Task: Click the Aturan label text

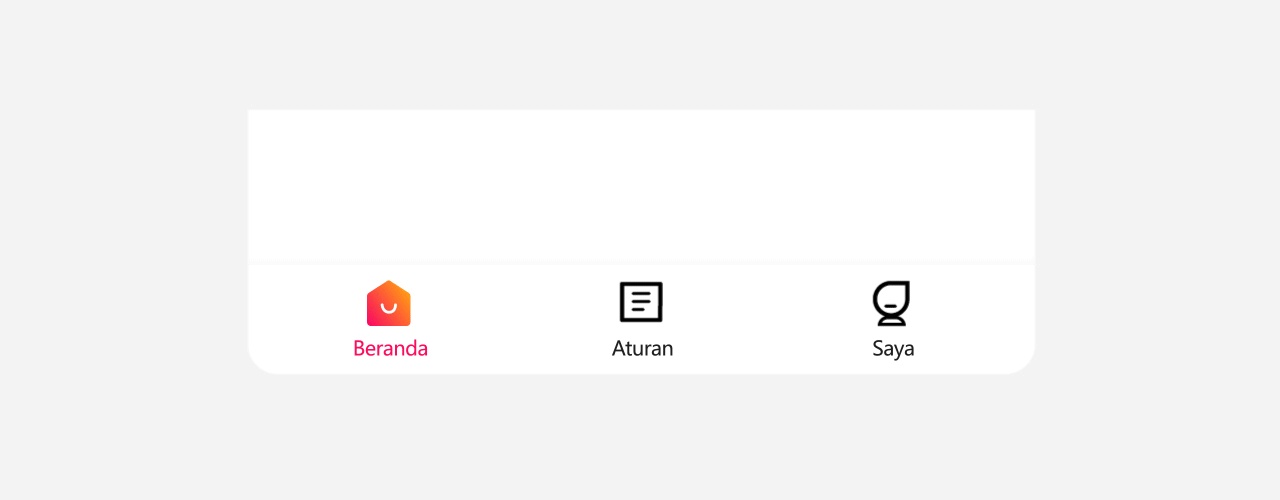Action: tap(642, 348)
